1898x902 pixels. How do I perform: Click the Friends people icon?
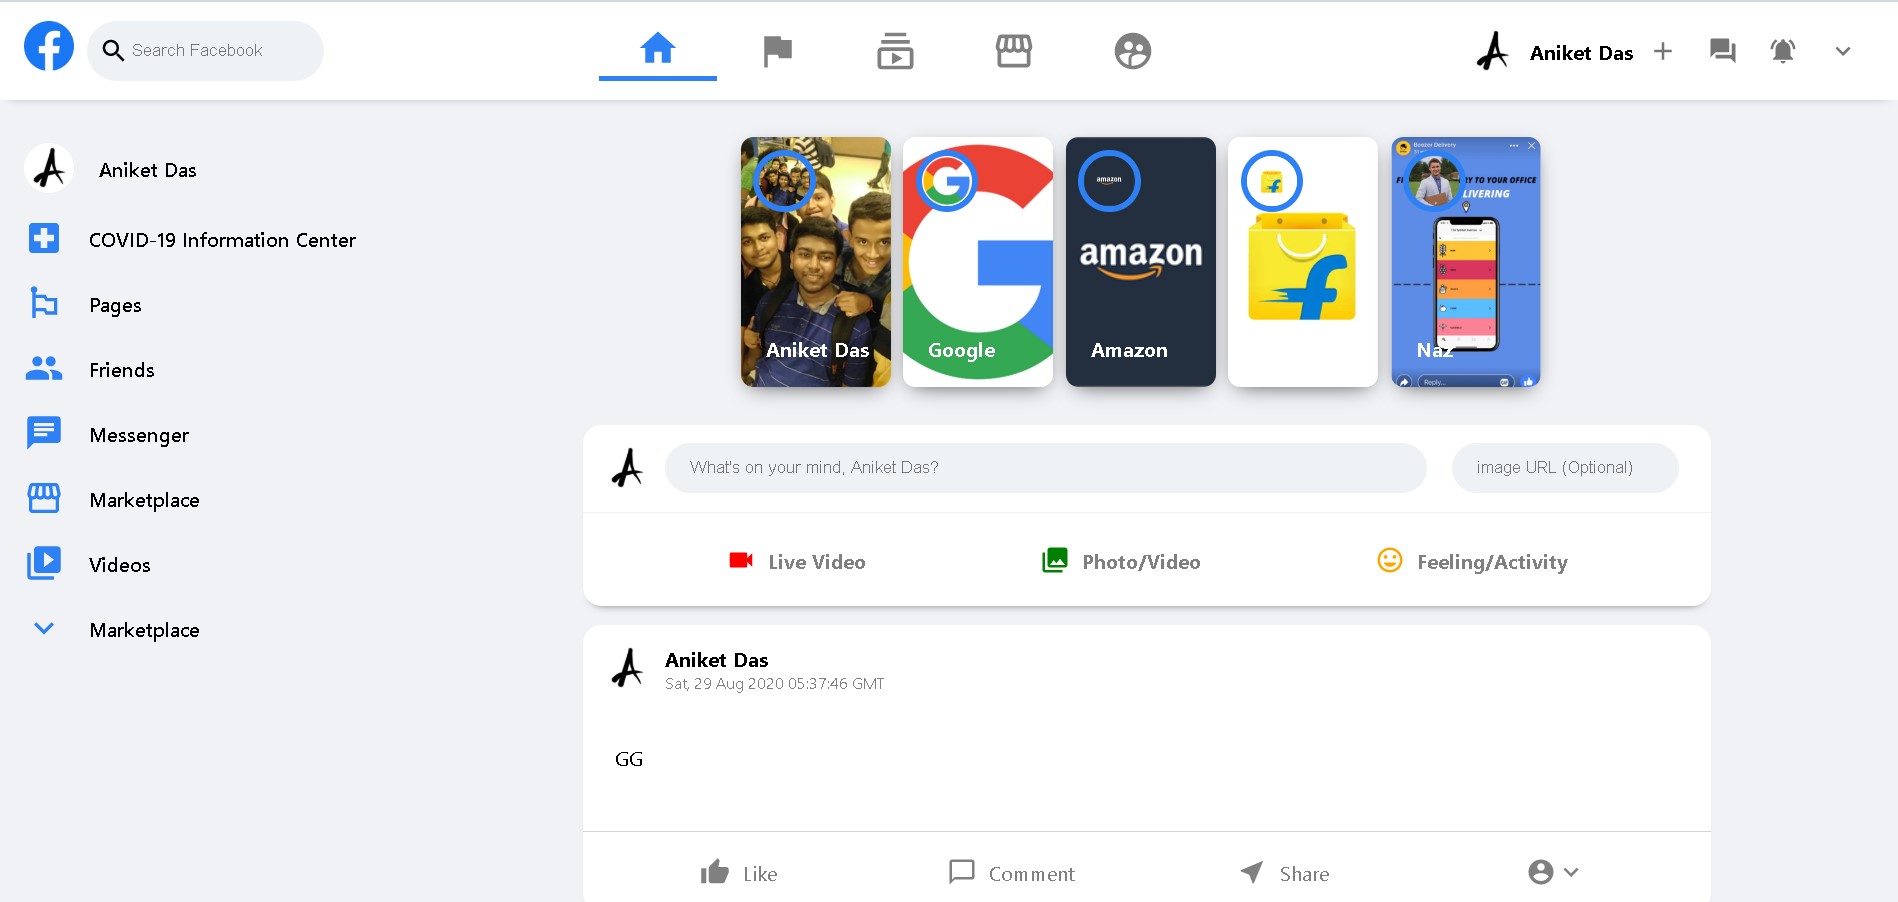(44, 368)
